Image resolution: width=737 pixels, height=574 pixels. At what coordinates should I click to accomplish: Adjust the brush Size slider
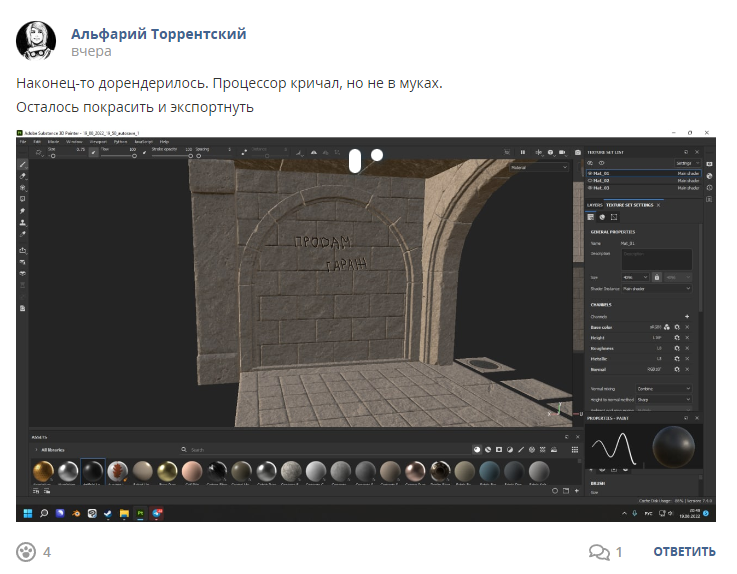66,156
